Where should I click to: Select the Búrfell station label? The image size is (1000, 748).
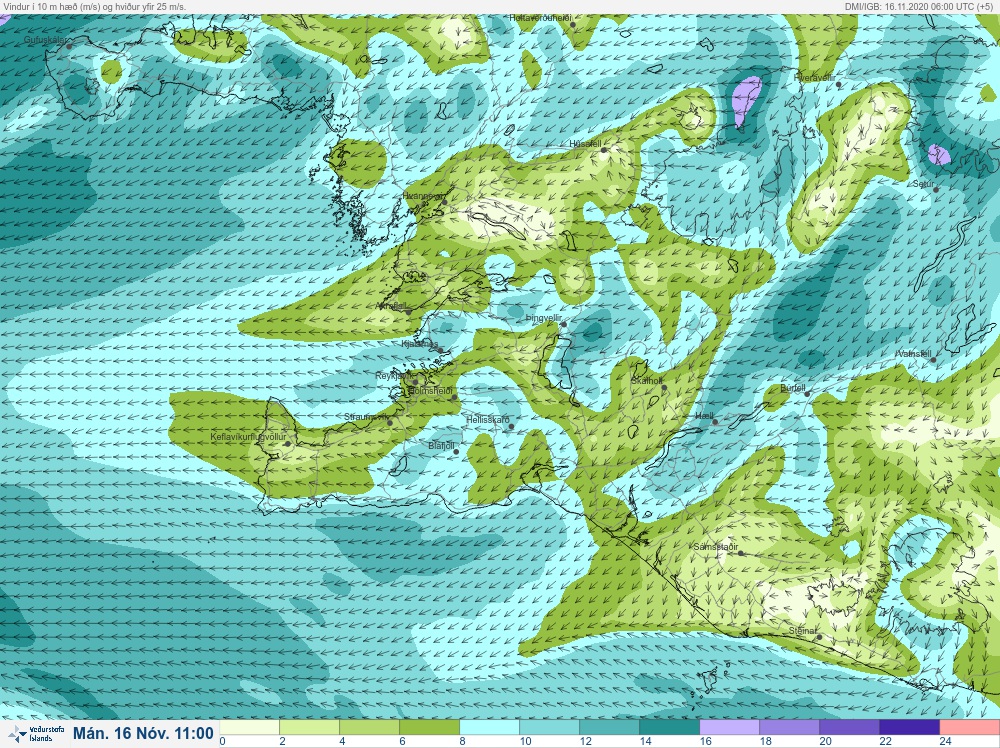click(793, 388)
